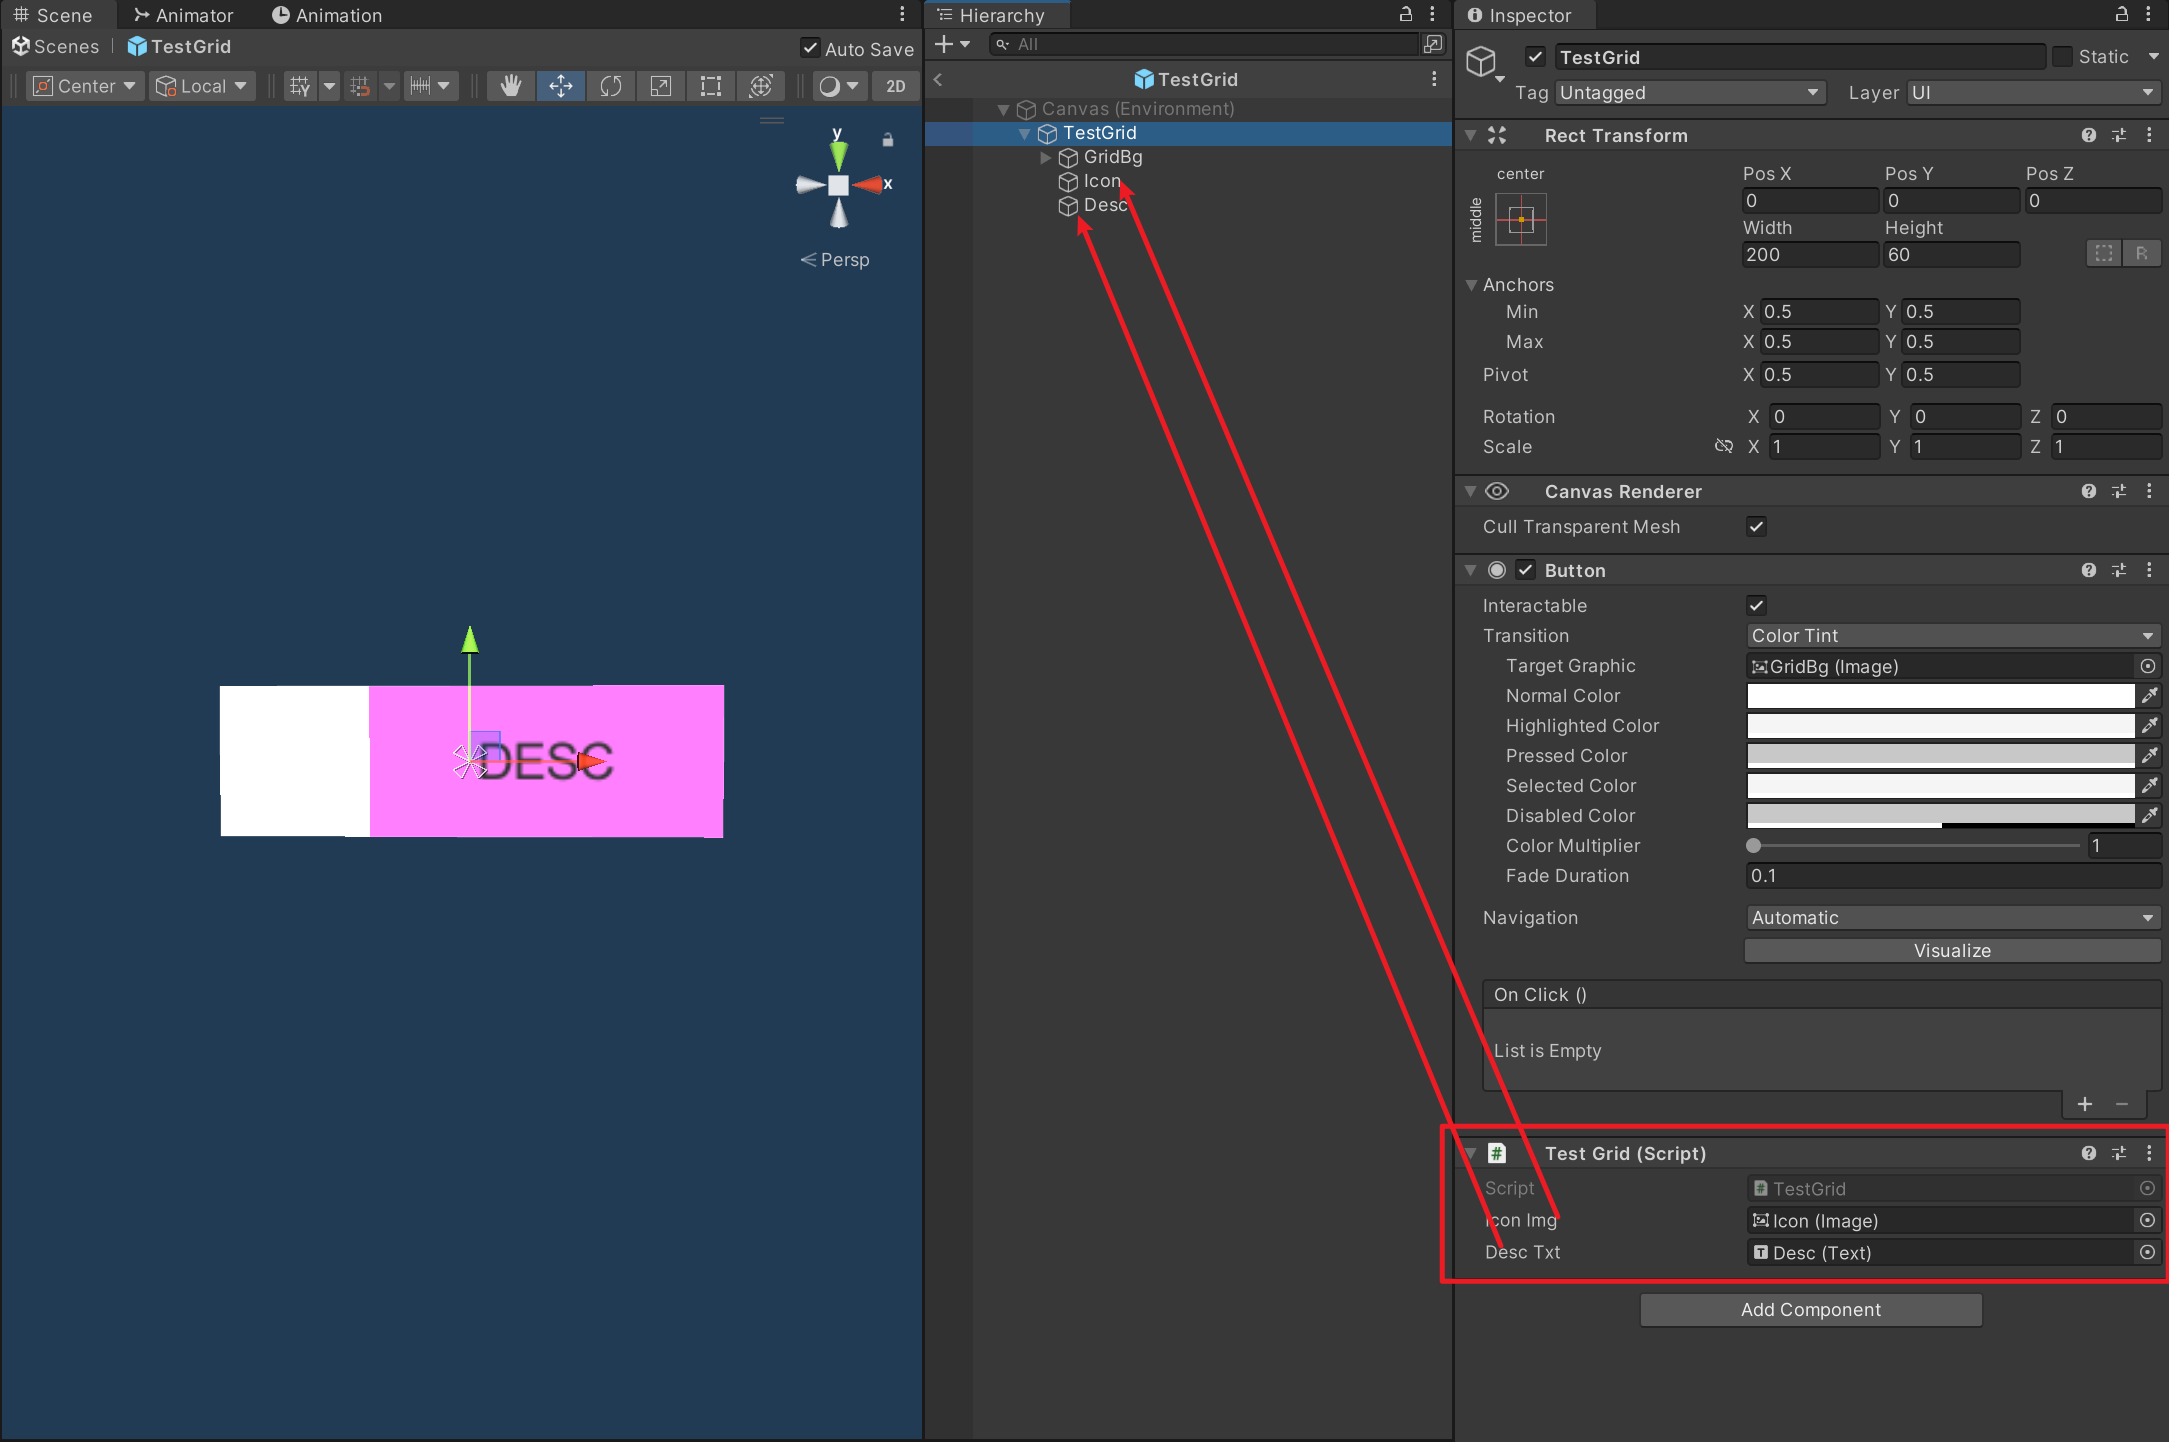Uncheck Cull Transparent Mesh
Viewport: 2169px width, 1442px height.
click(1756, 527)
